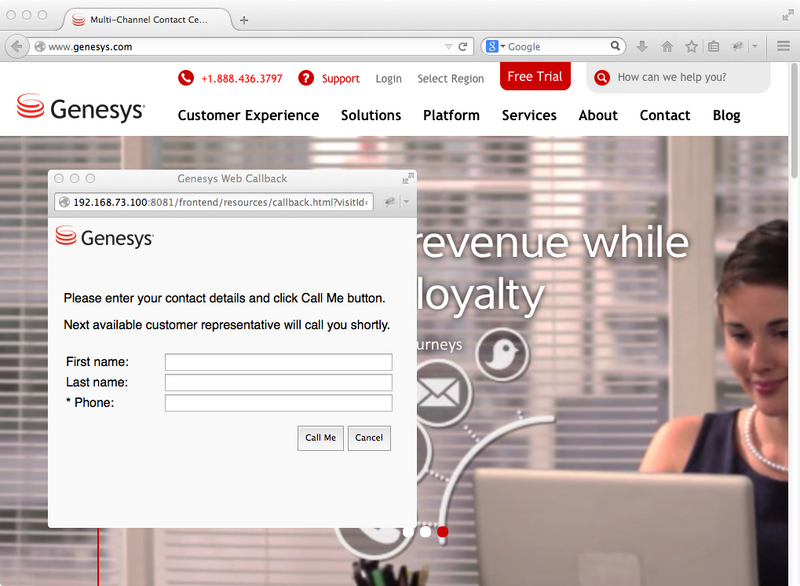Click the bird icon circle on the page
The height and width of the screenshot is (586, 800).
[x=501, y=354]
